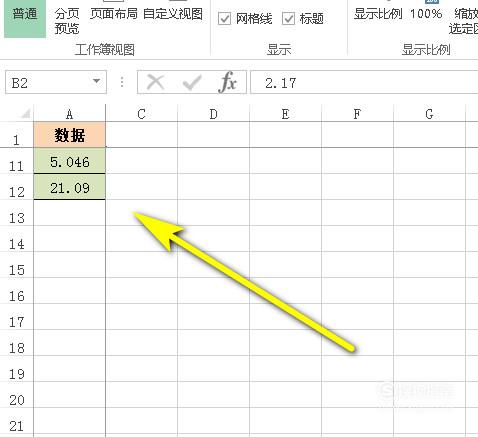Select cell containing 5.046
Viewport: 478px width, 437px height.
point(70,161)
